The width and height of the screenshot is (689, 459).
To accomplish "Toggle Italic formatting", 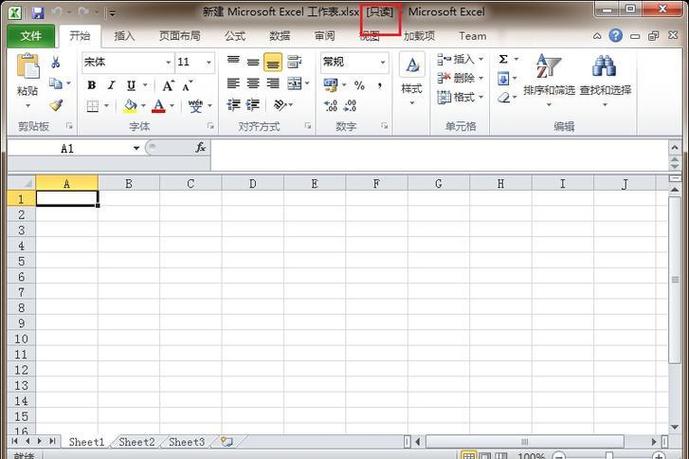I will pyautogui.click(x=111, y=85).
